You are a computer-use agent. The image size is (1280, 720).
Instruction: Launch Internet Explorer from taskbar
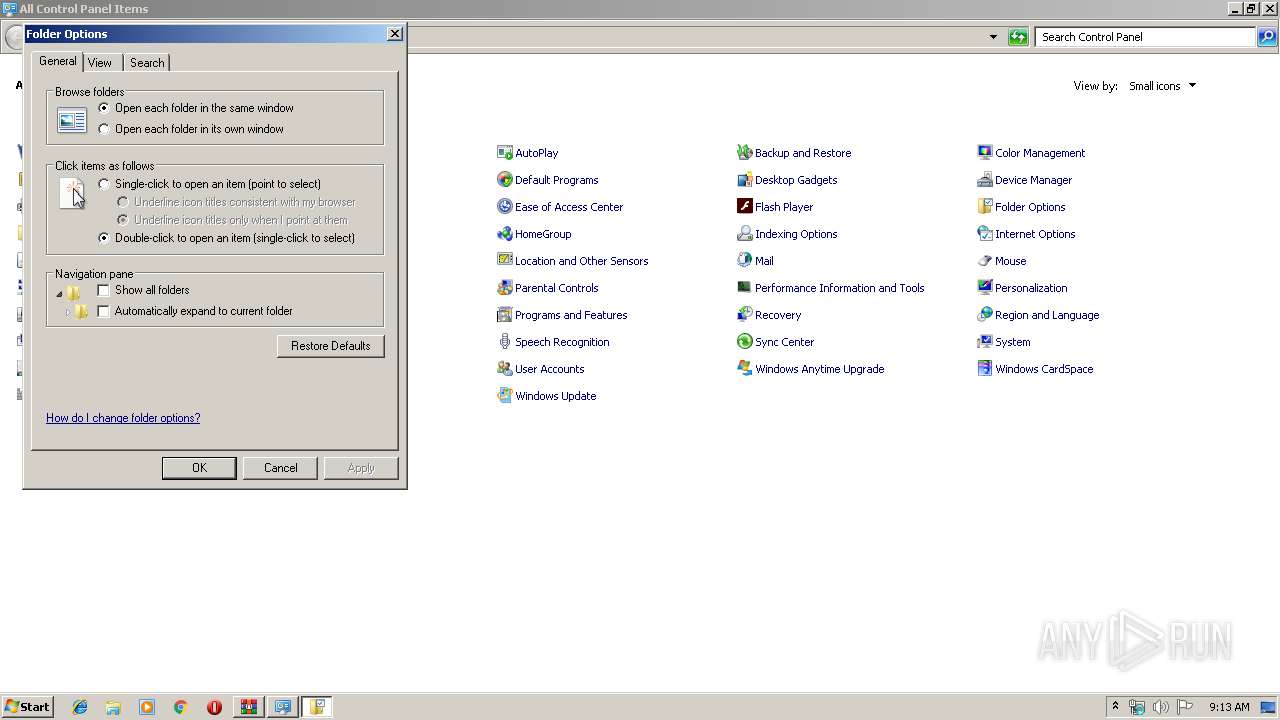pyautogui.click(x=80, y=707)
